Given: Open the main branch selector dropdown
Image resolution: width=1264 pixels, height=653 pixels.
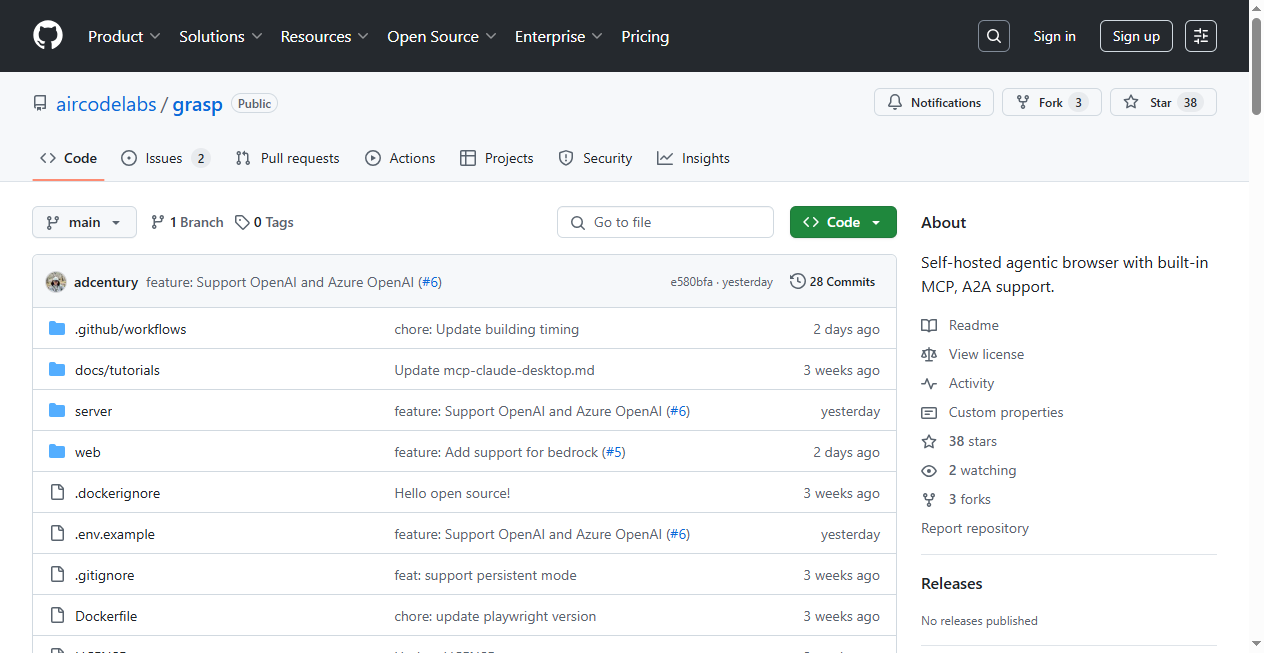Looking at the screenshot, I should click(x=84, y=222).
